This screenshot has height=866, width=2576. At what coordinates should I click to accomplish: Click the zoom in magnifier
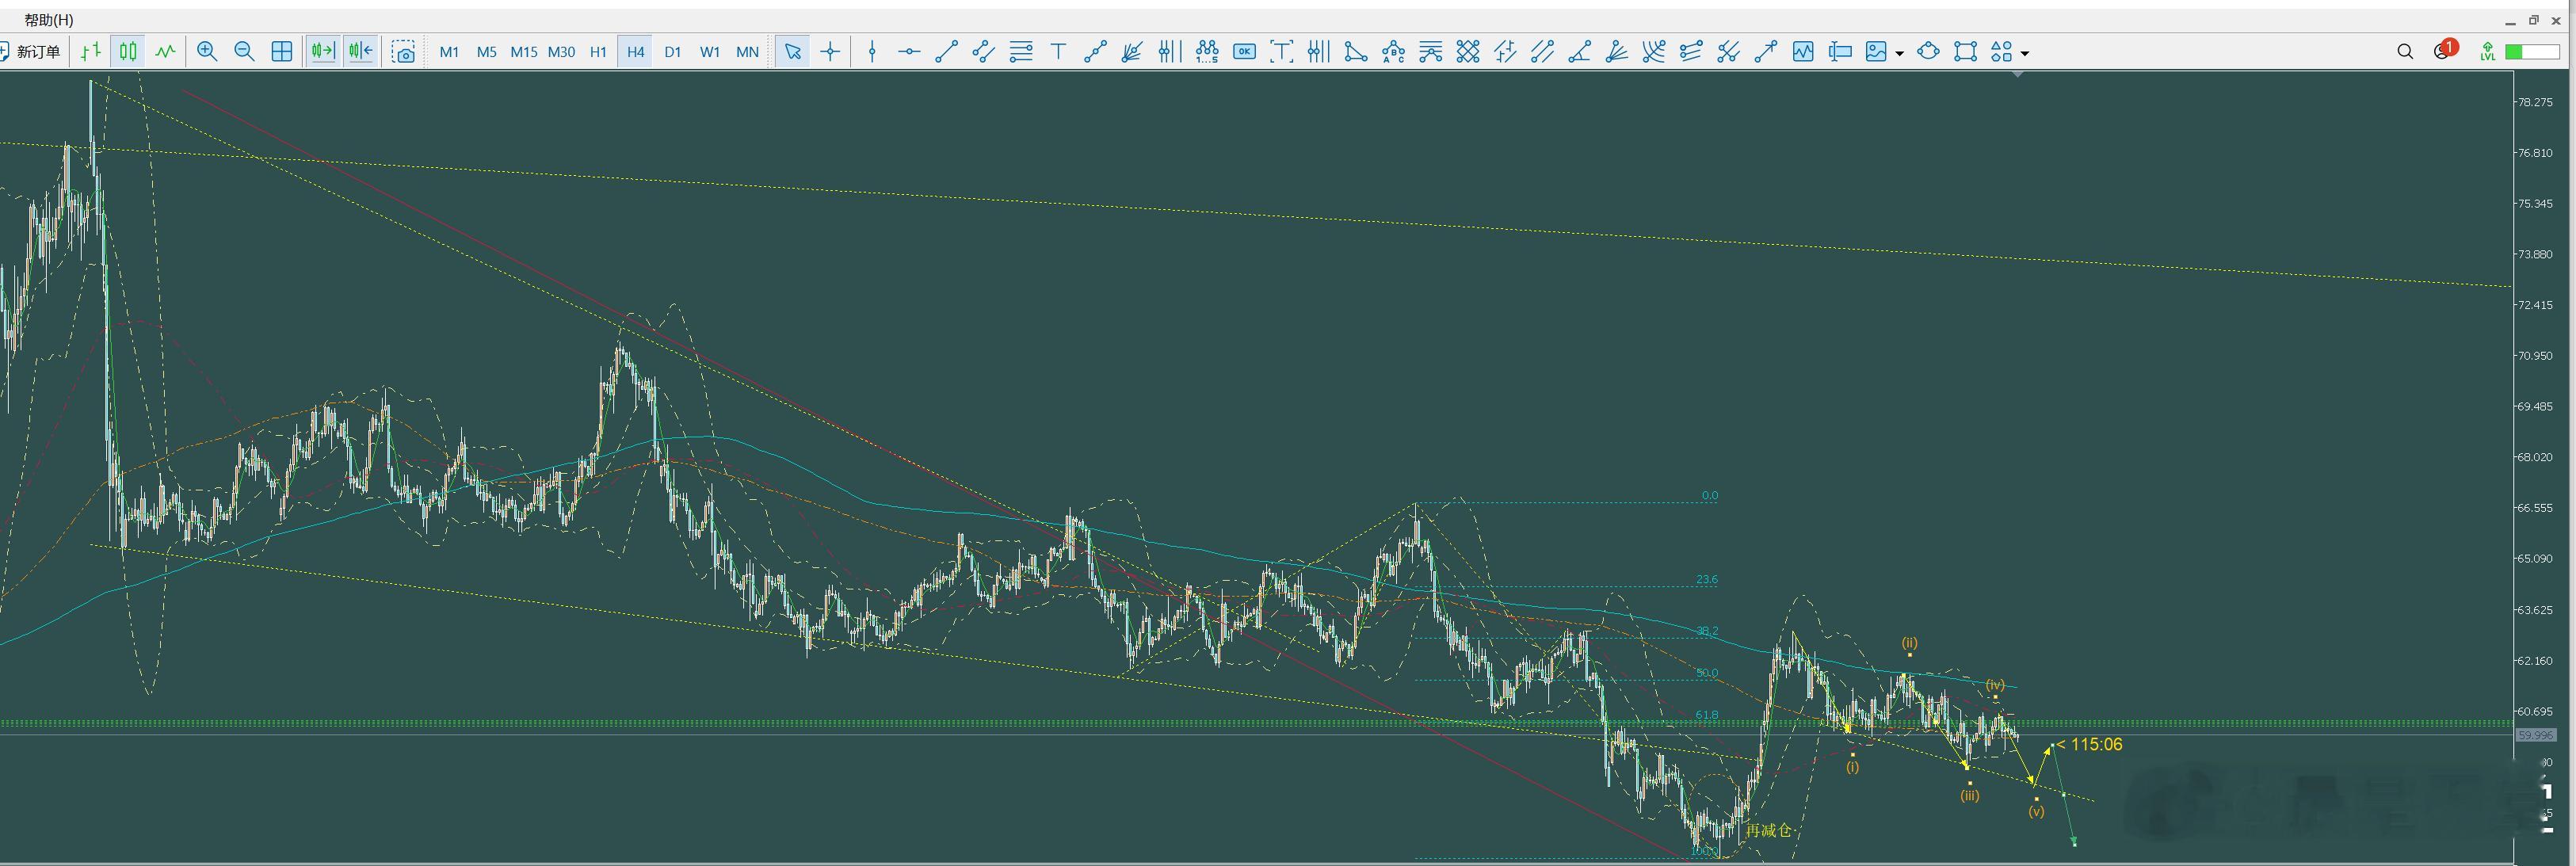point(207,52)
